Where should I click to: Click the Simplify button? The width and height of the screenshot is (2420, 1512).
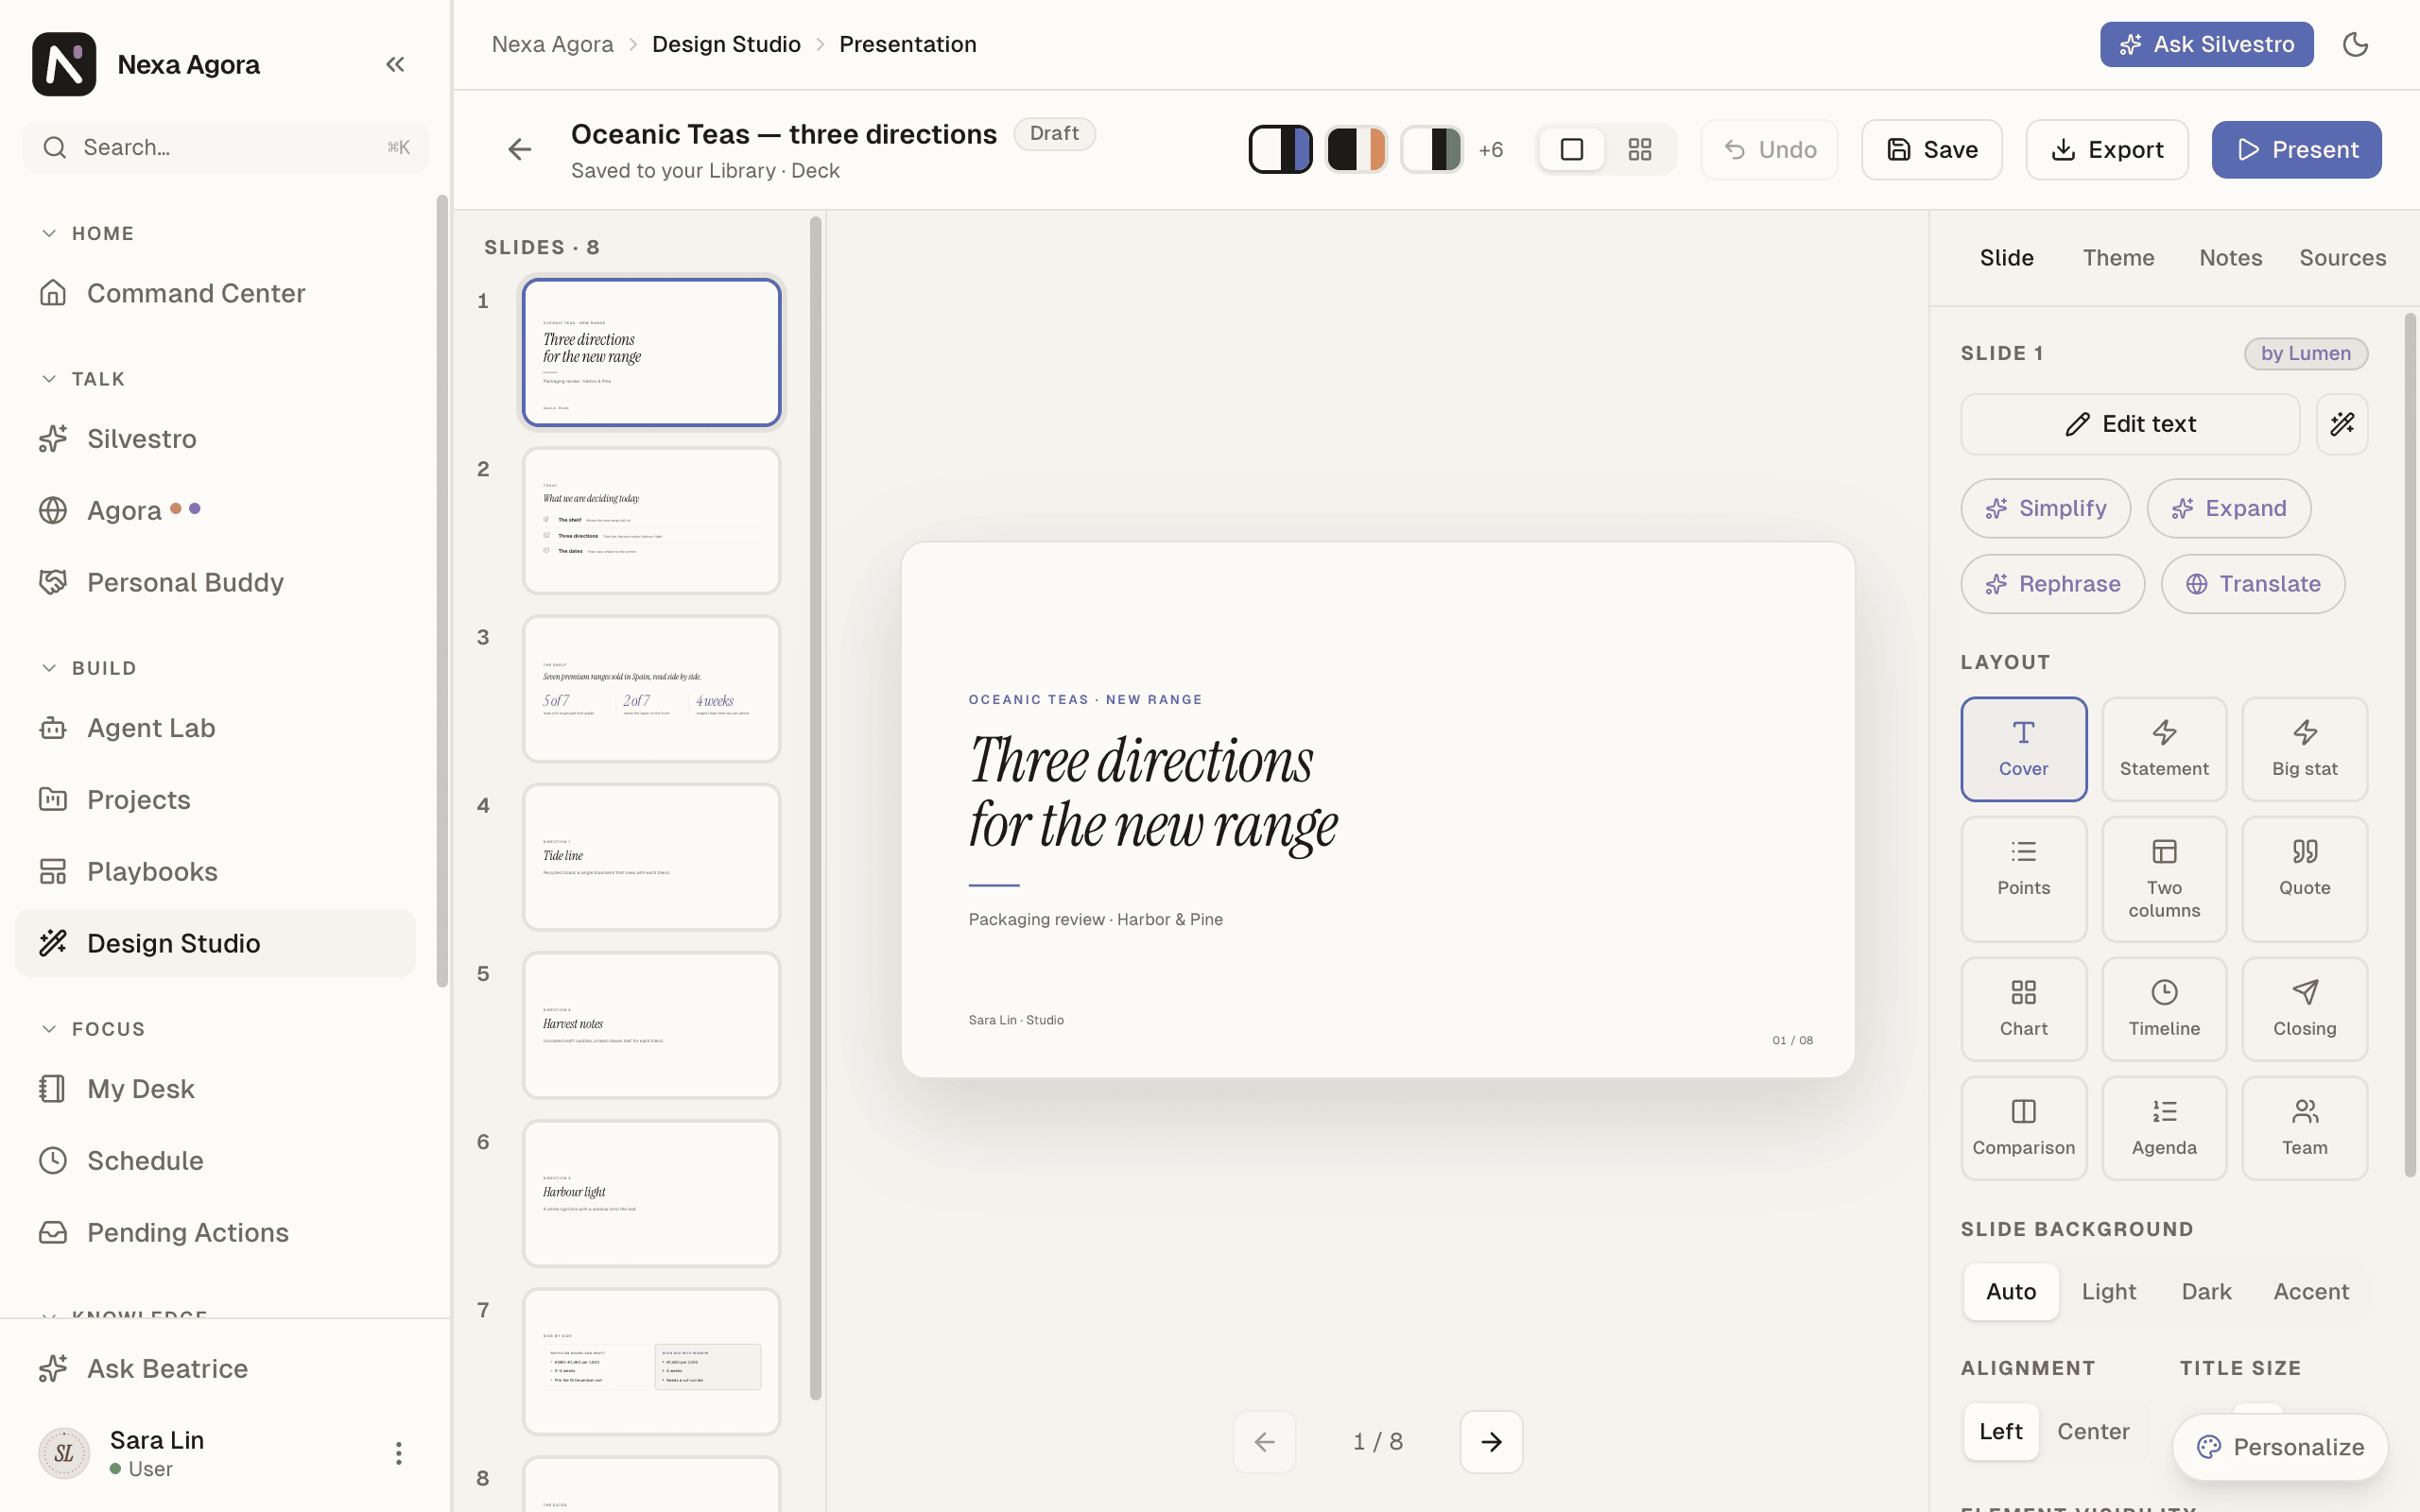click(x=2045, y=508)
